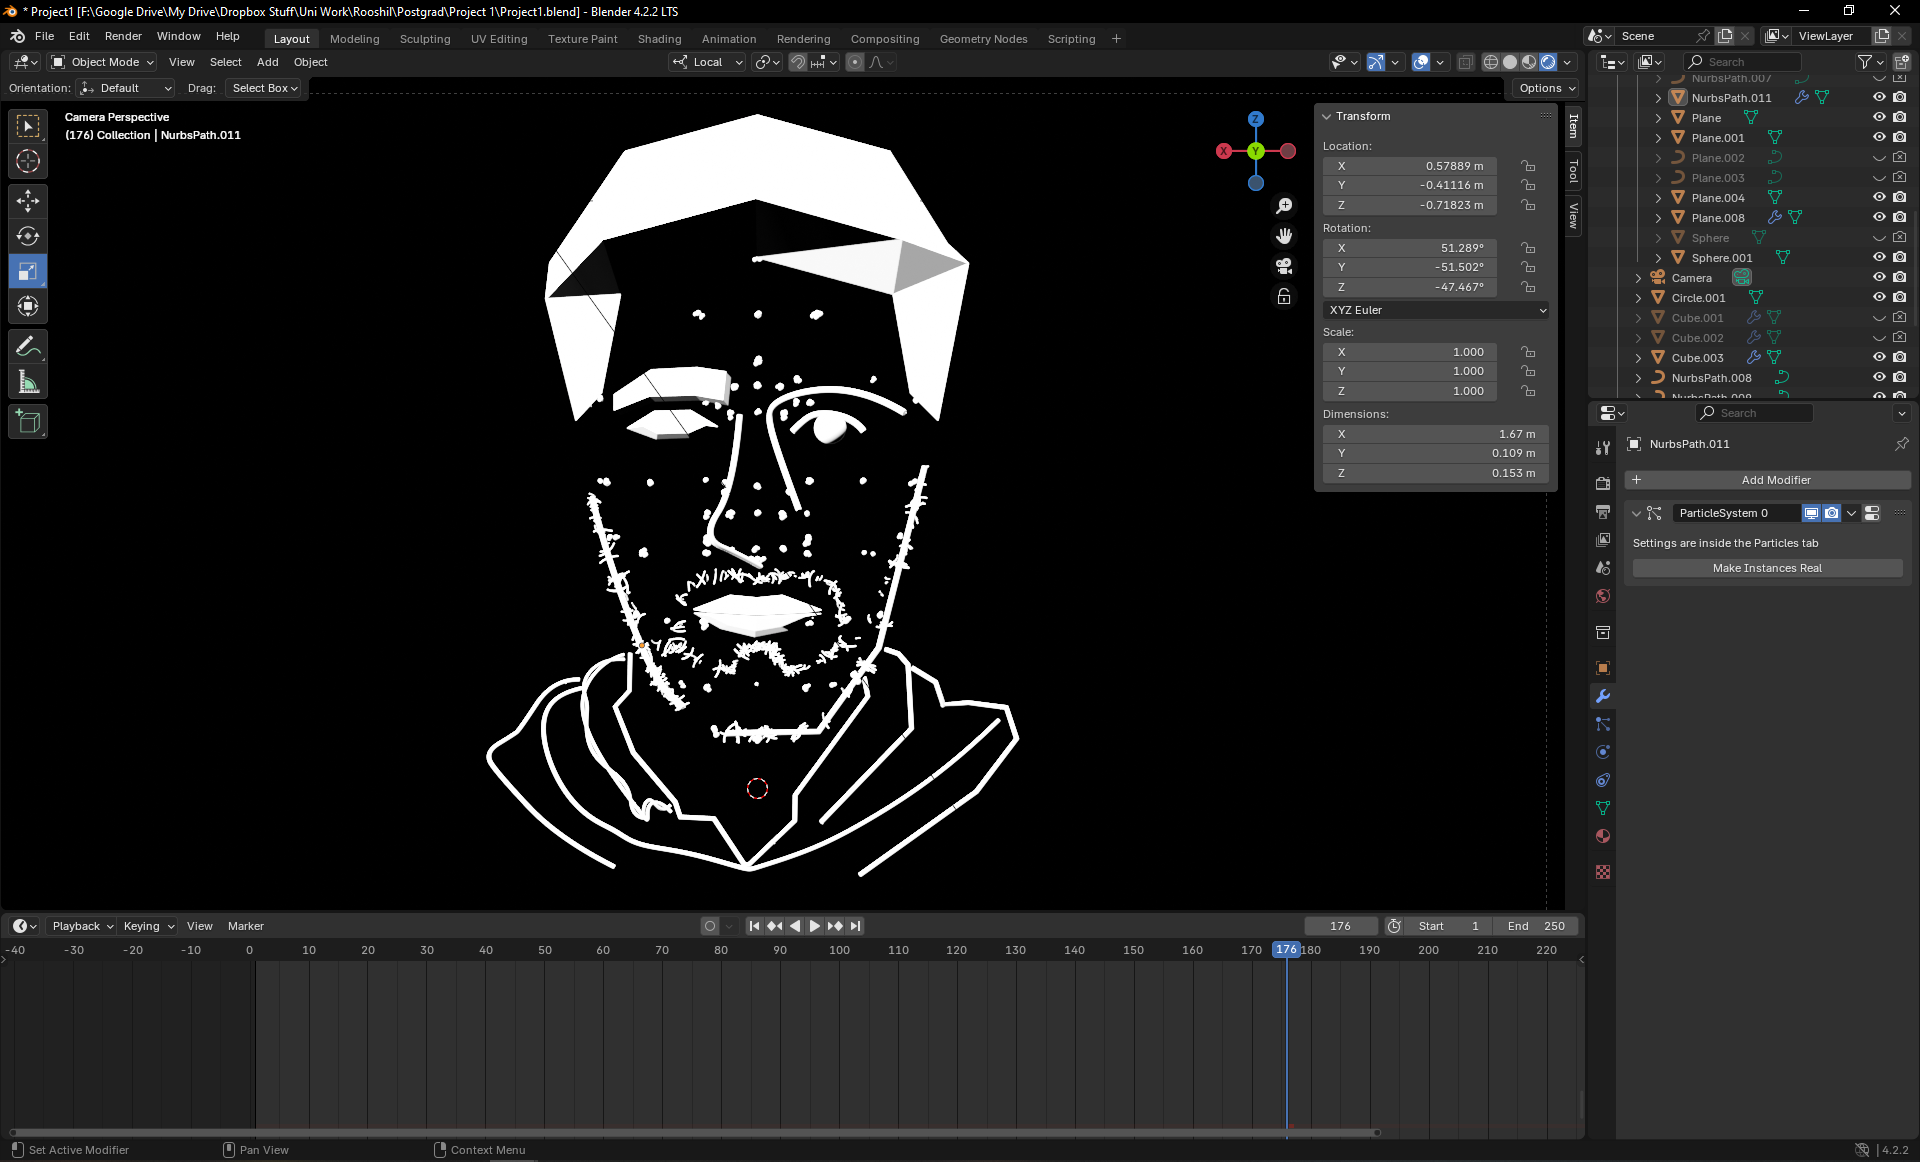Open the Render menu

coord(123,36)
